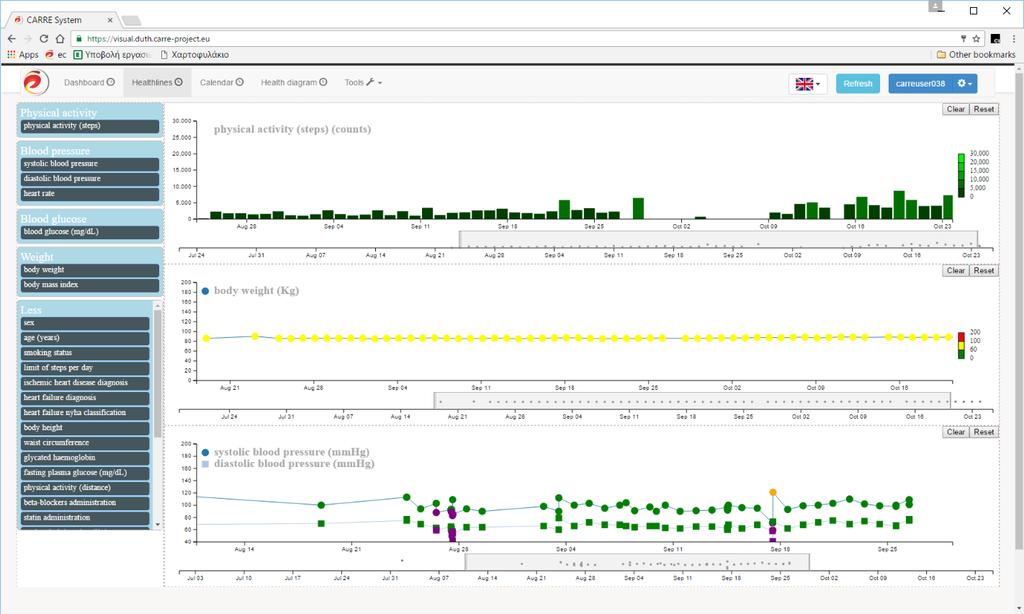Open the language flag dropdown

tap(808, 84)
